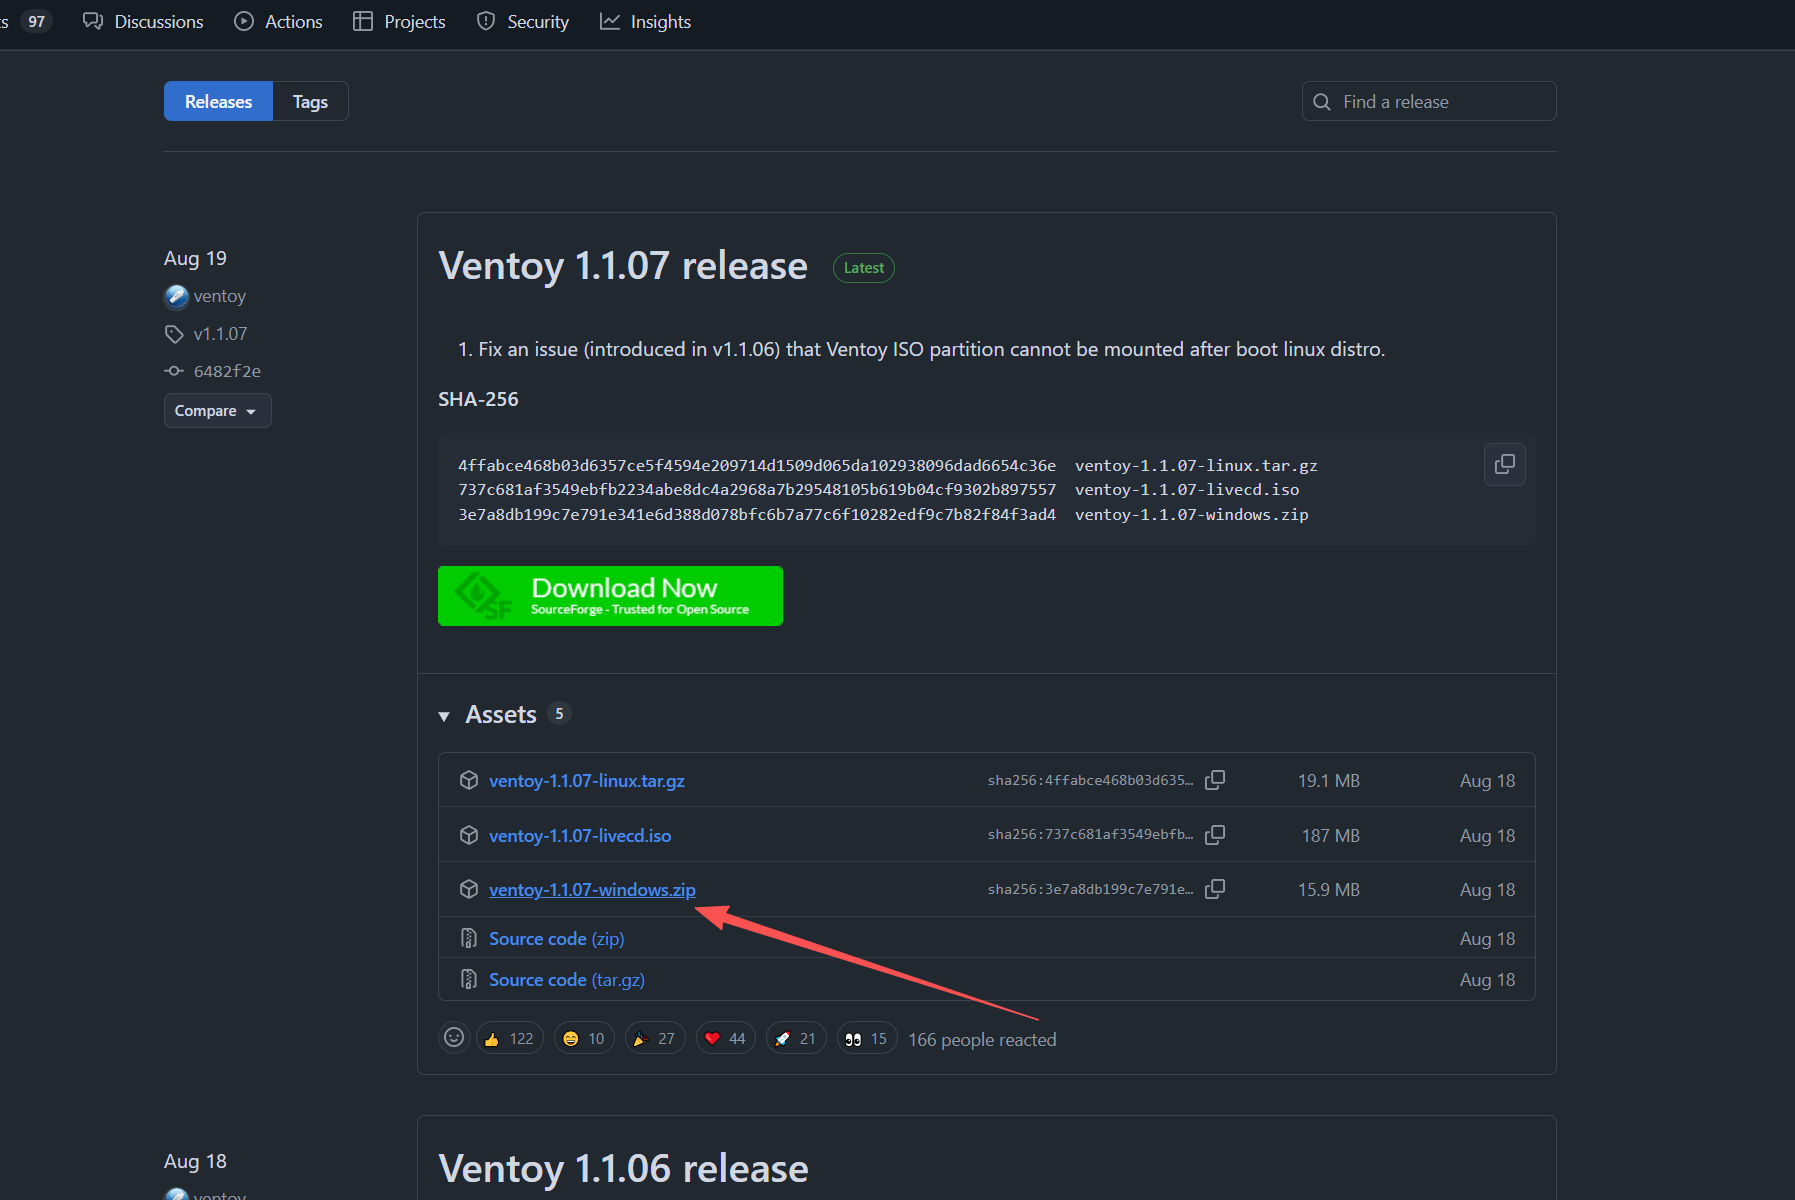Click the ventoy author avatar
The width and height of the screenshot is (1795, 1200).
(176, 296)
